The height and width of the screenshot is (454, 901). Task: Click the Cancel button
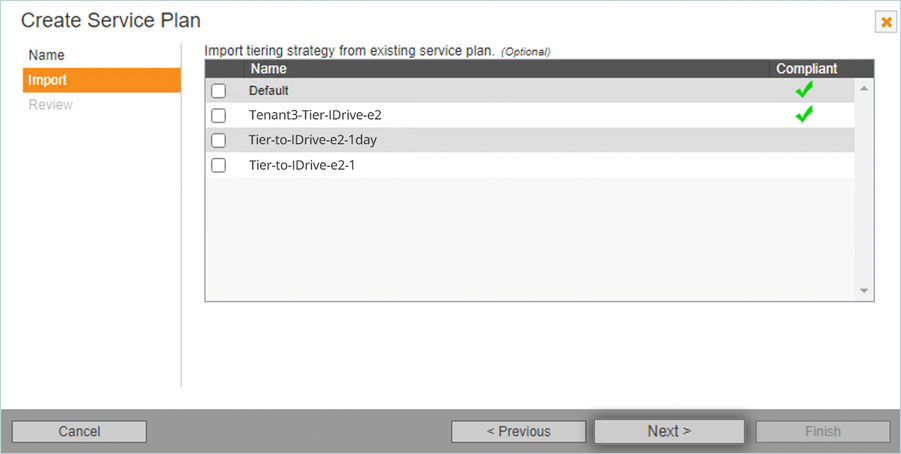tap(79, 432)
